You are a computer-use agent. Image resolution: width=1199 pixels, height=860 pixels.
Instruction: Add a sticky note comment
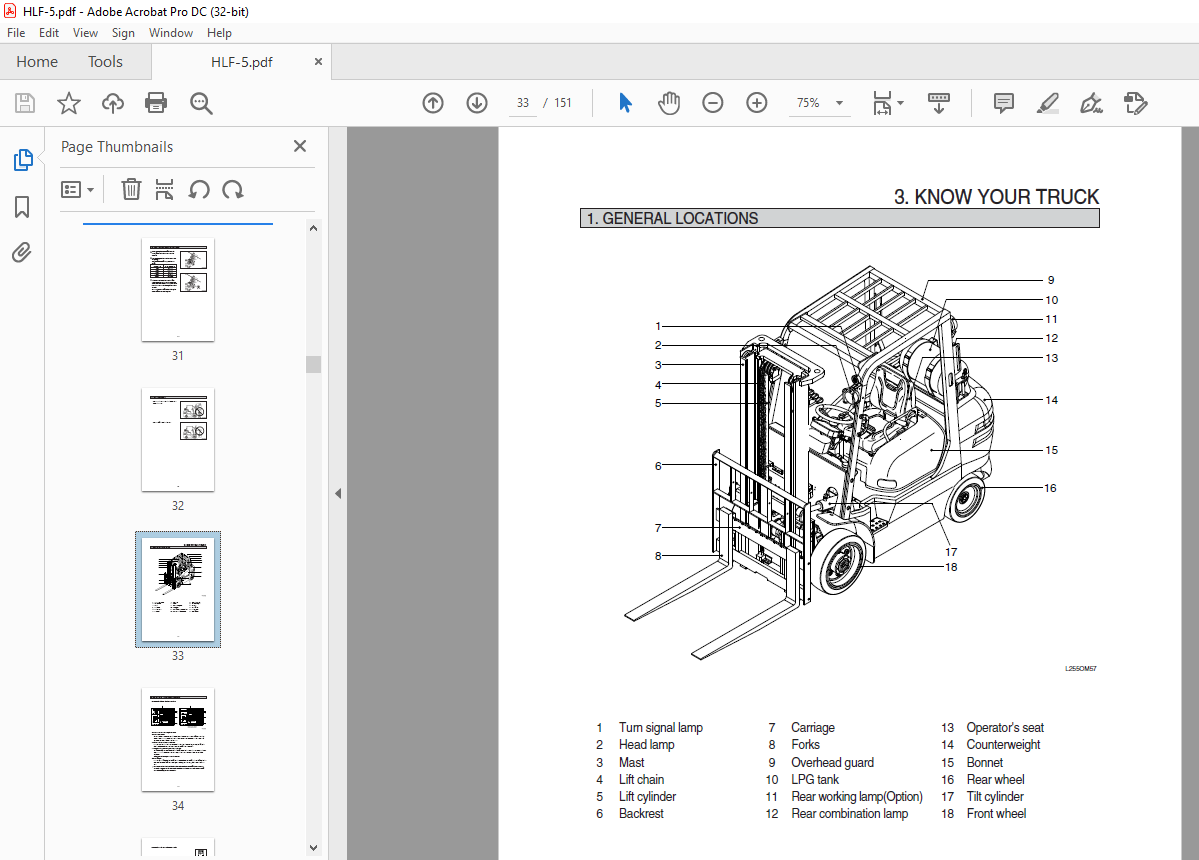click(1003, 102)
